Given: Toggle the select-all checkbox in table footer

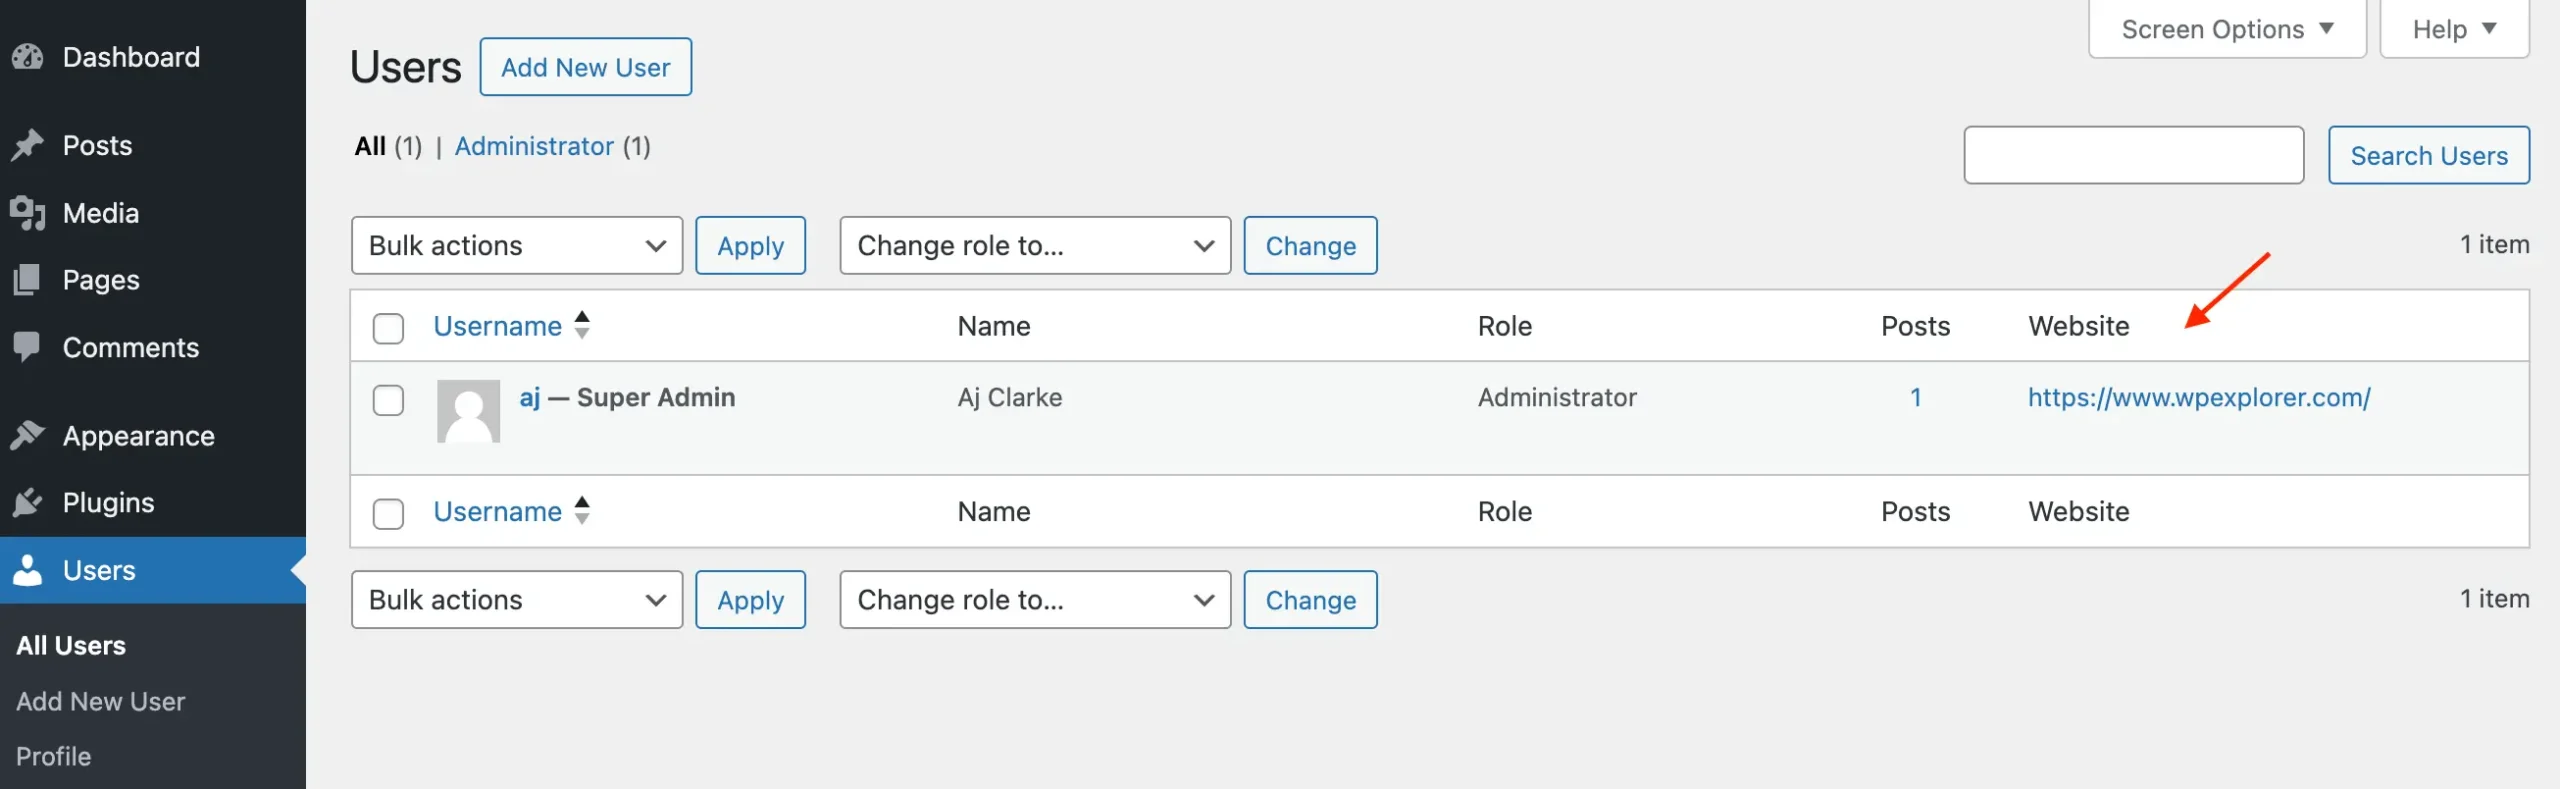Looking at the screenshot, I should tap(388, 513).
